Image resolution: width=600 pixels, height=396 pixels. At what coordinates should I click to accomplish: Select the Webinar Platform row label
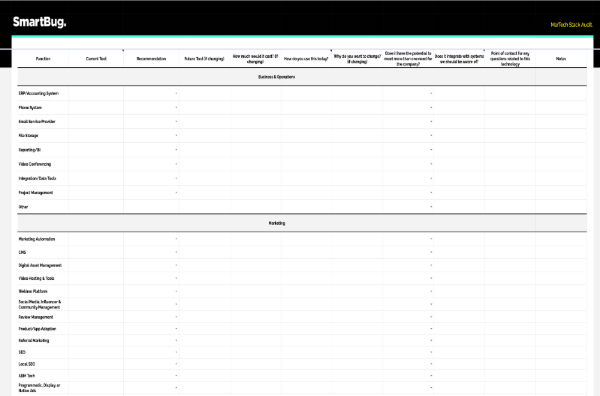click(33, 291)
